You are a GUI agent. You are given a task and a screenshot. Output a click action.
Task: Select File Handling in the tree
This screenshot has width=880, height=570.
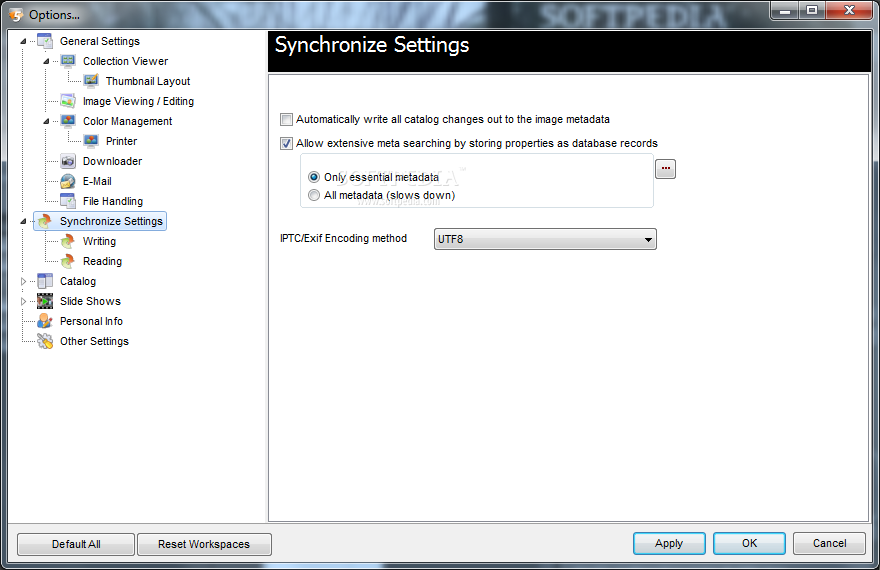pyautogui.click(x=113, y=201)
